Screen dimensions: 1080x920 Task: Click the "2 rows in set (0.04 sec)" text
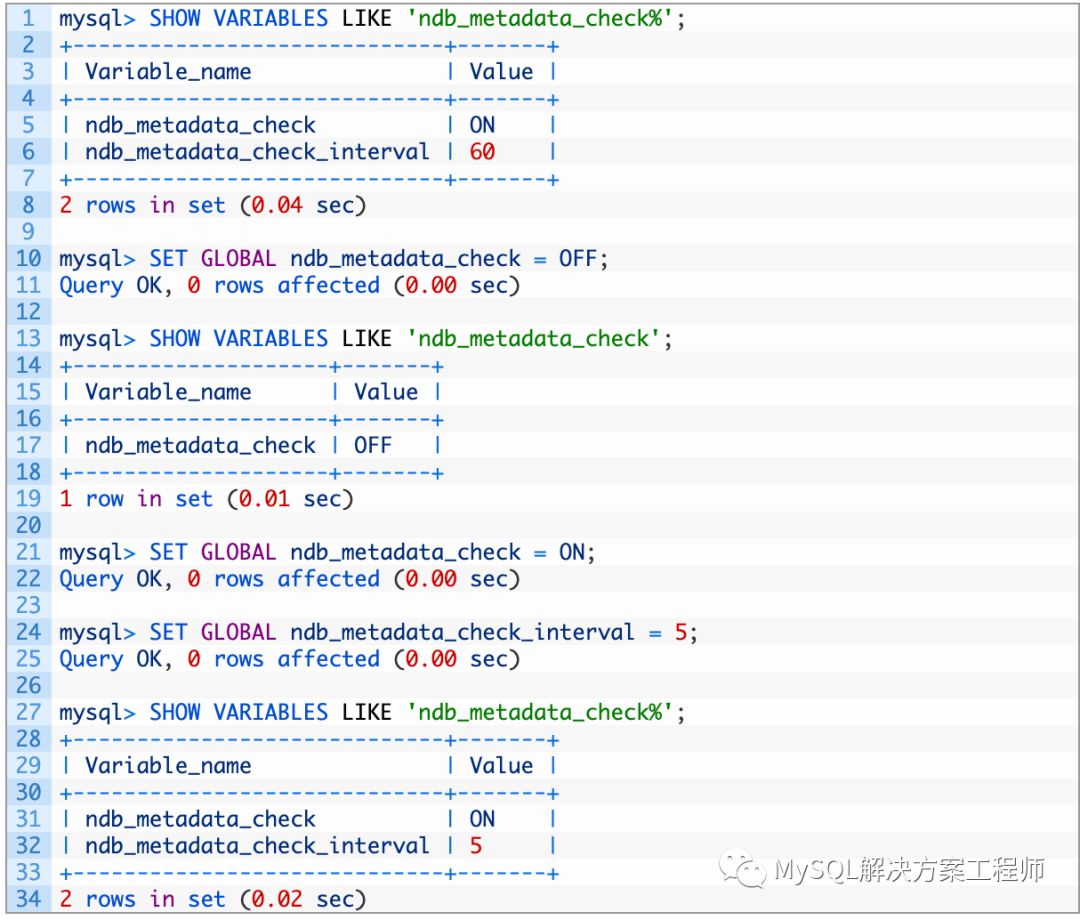213,205
